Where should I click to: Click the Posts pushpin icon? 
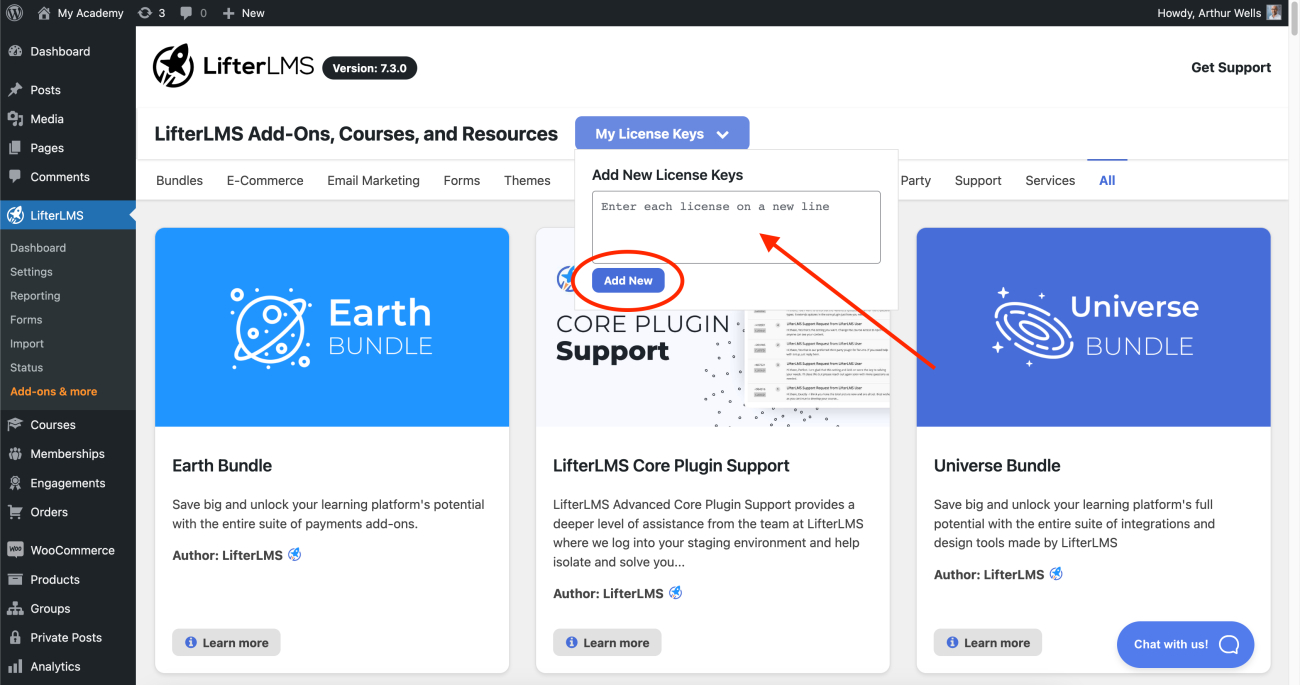pyautogui.click(x=15, y=90)
